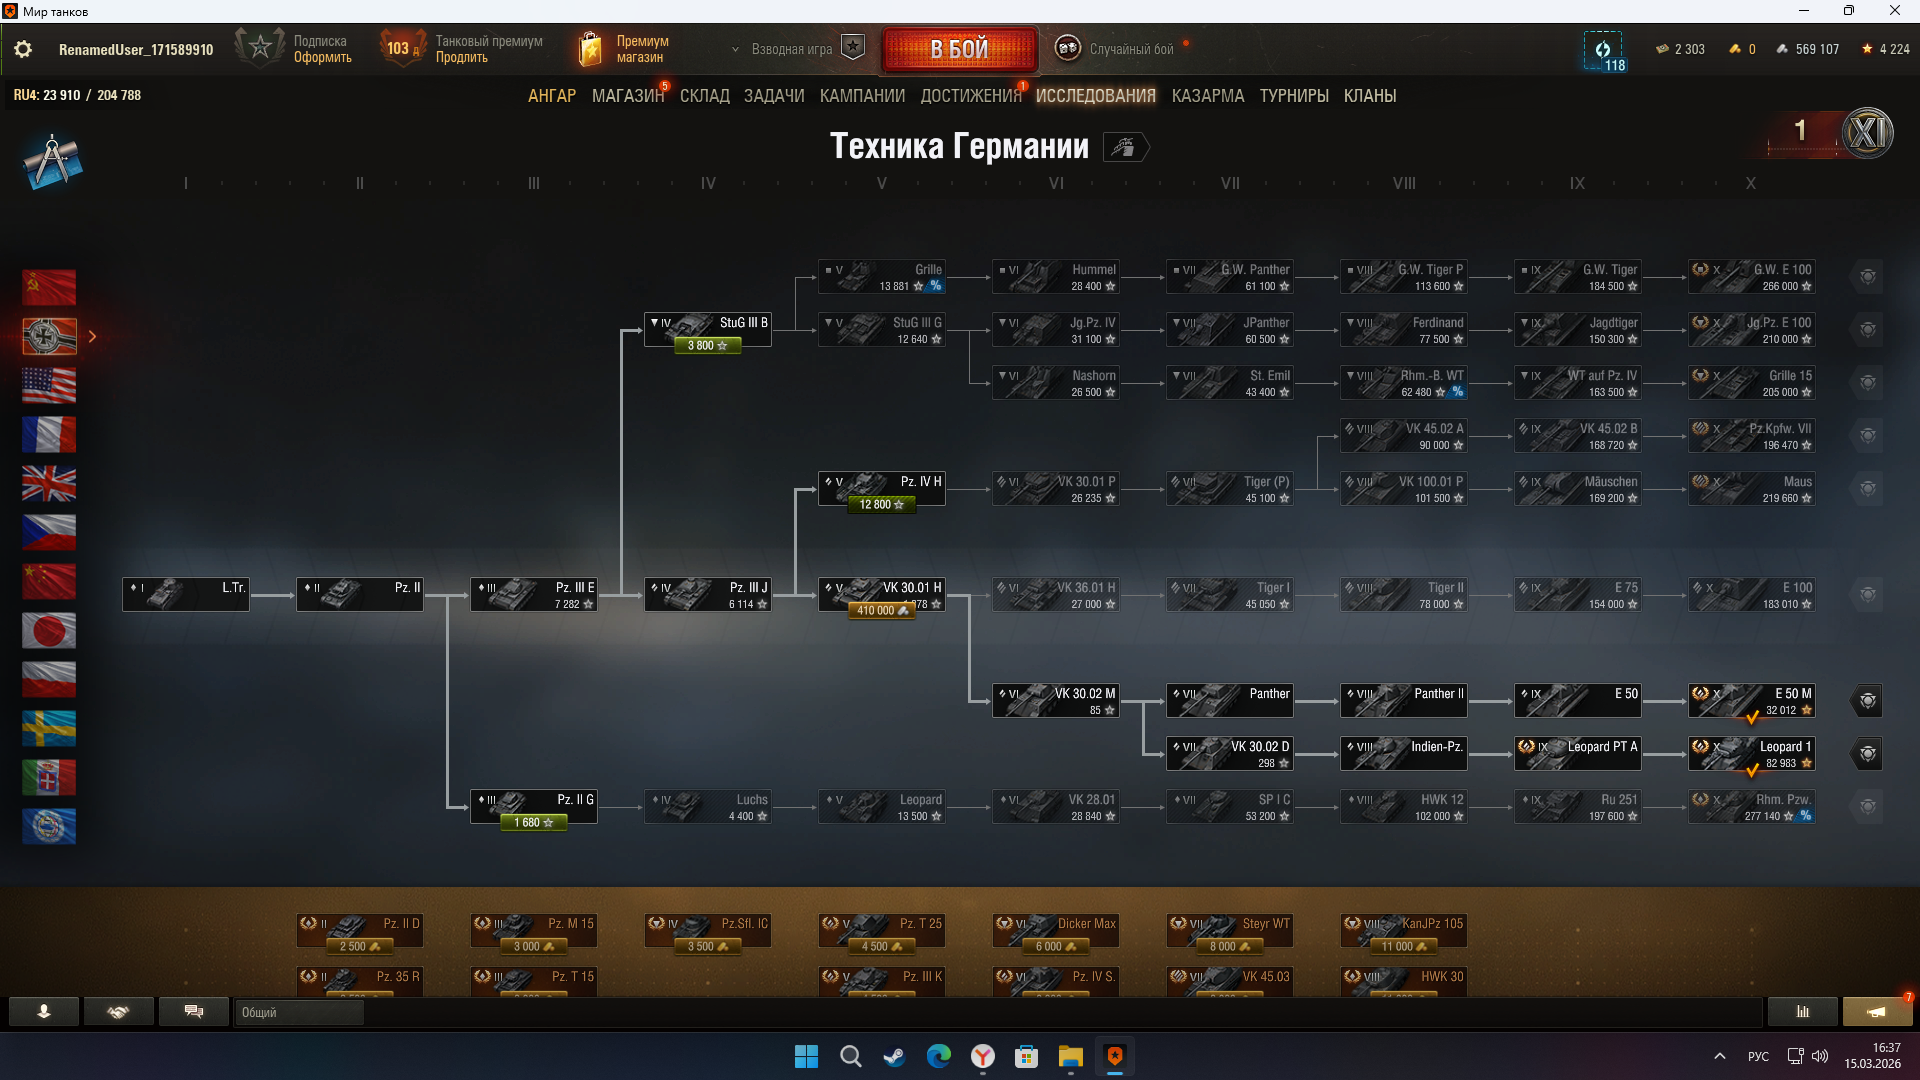Select the USSR nation flag
The width and height of the screenshot is (1920, 1080).
point(49,288)
